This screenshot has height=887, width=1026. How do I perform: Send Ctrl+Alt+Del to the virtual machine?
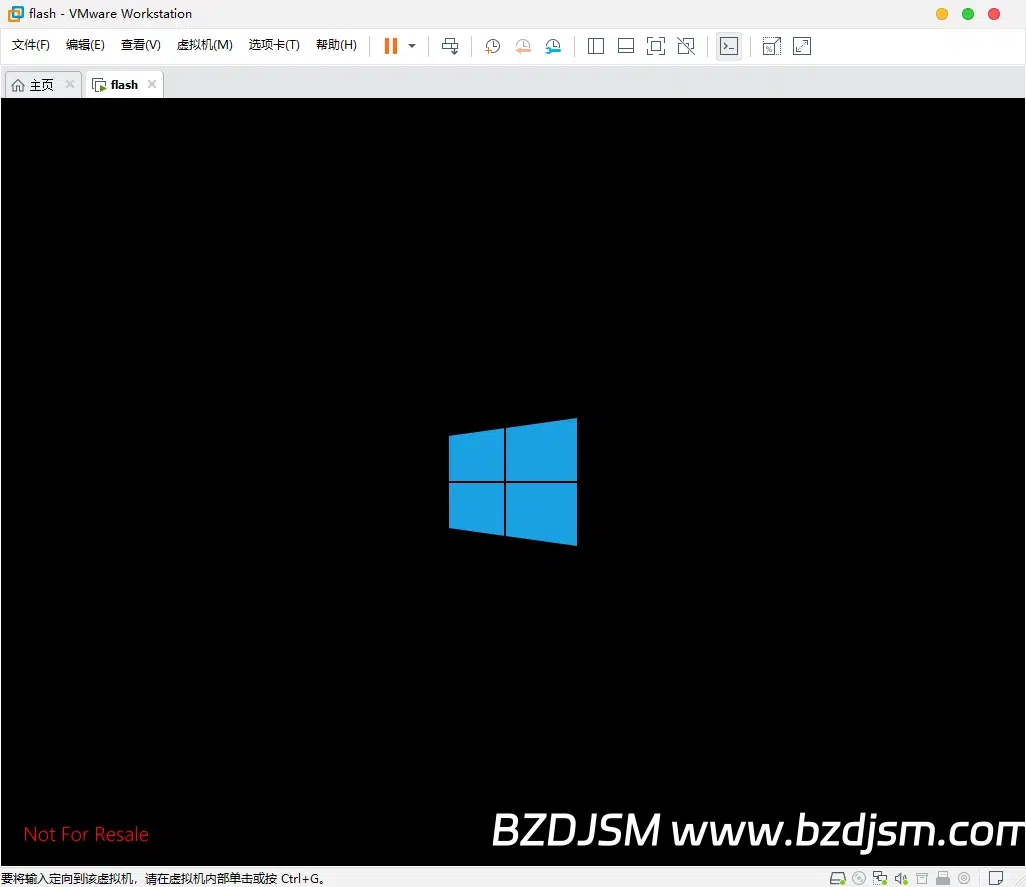pos(450,46)
